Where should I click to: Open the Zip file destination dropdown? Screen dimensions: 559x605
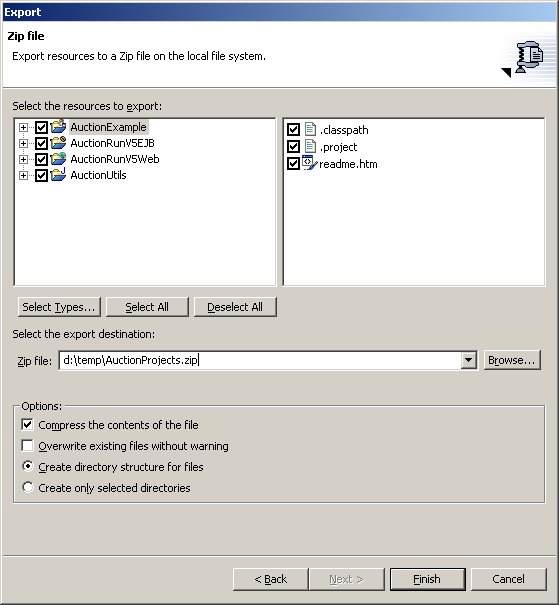pos(468,360)
